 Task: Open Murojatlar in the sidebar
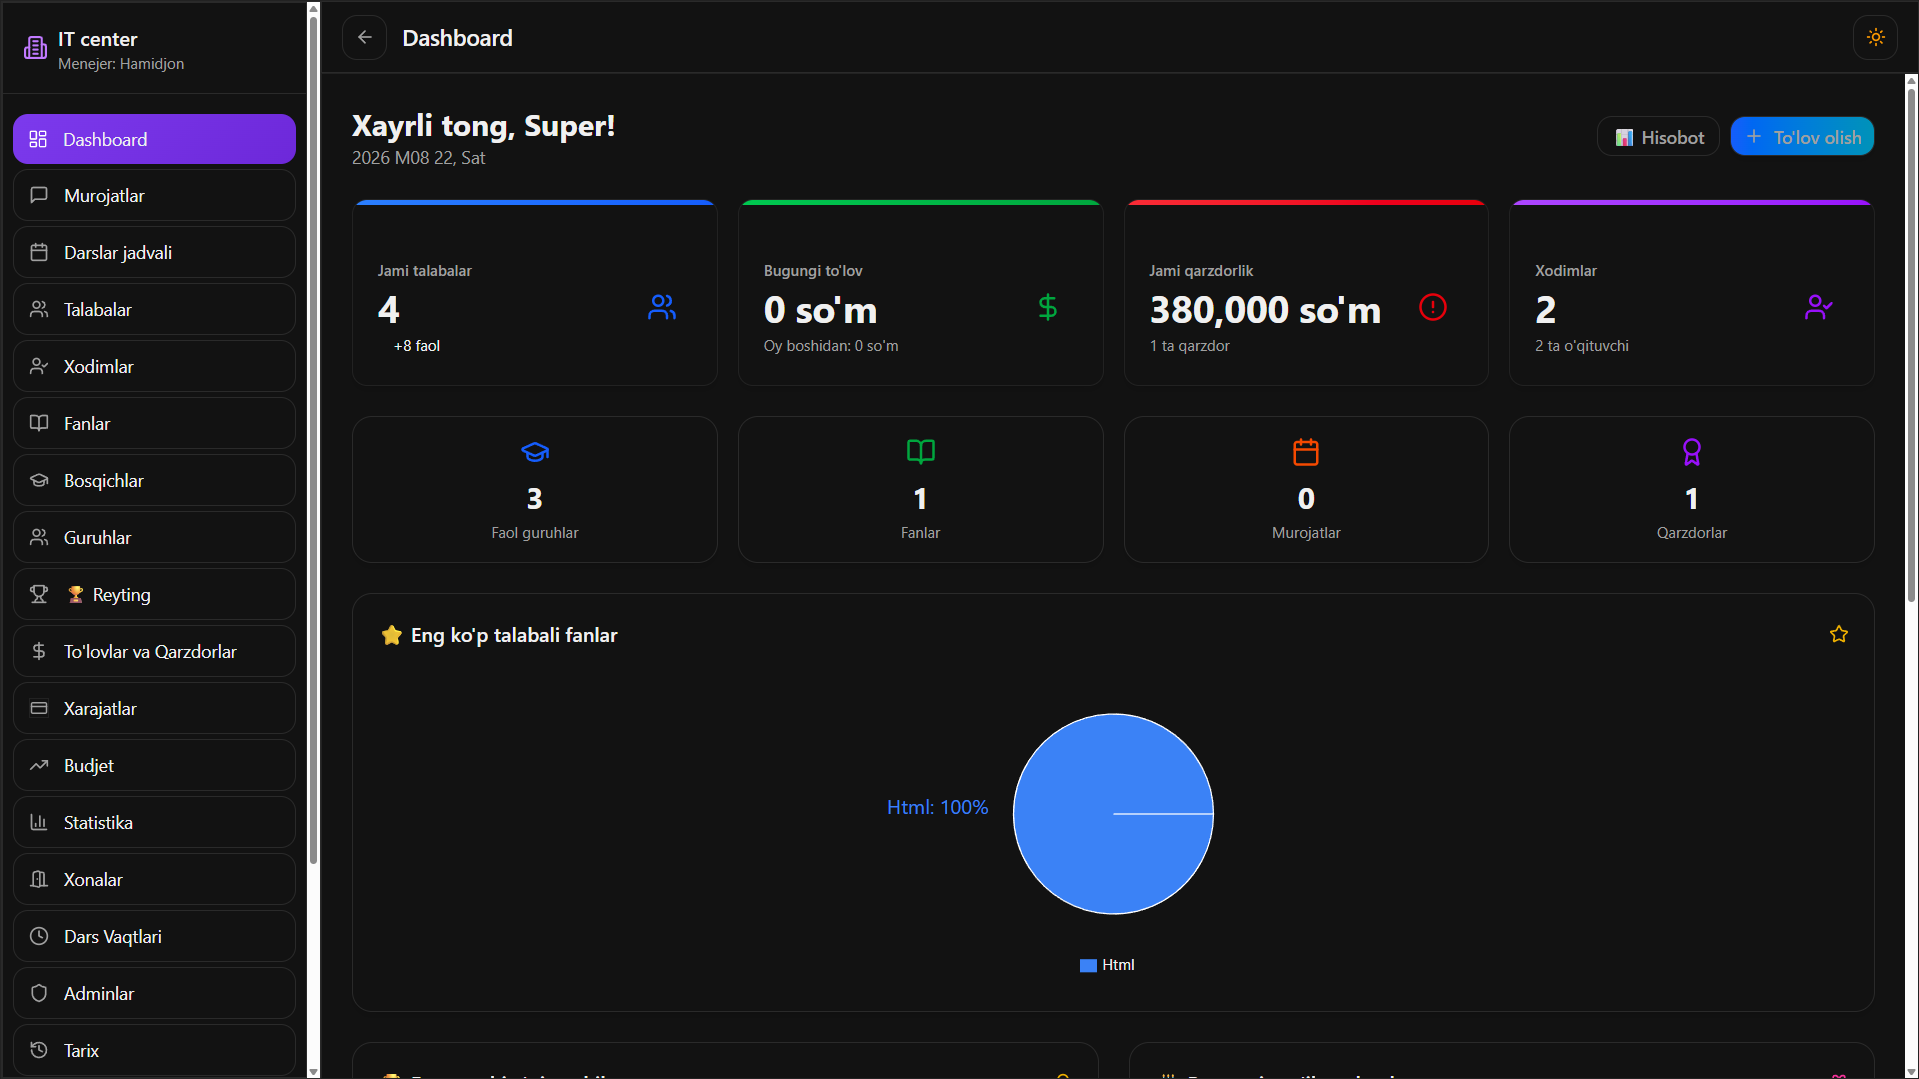click(x=154, y=196)
